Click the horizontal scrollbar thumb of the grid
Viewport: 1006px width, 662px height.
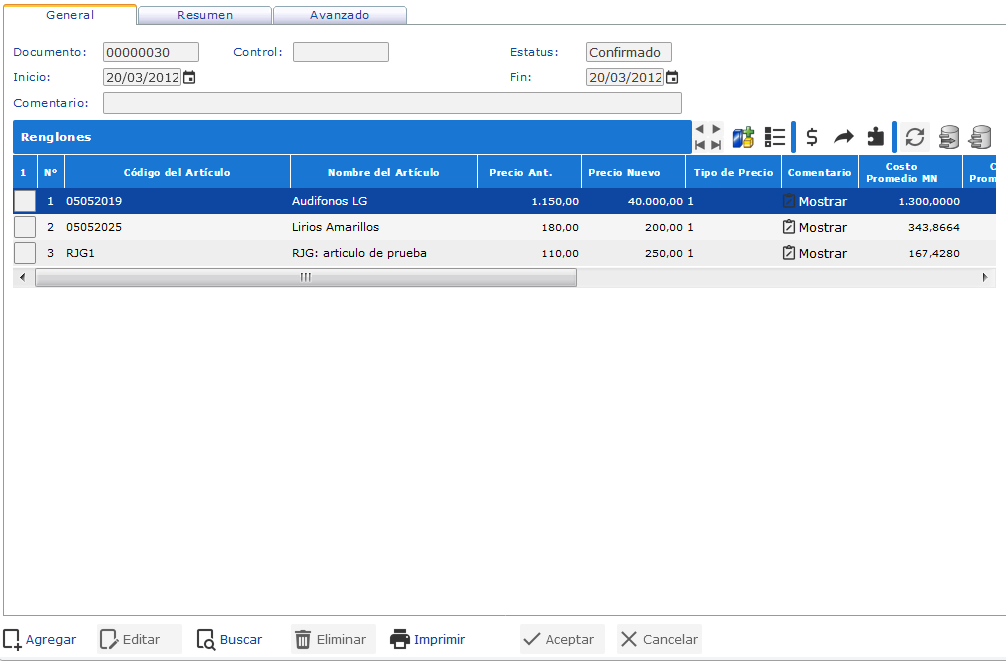[305, 277]
